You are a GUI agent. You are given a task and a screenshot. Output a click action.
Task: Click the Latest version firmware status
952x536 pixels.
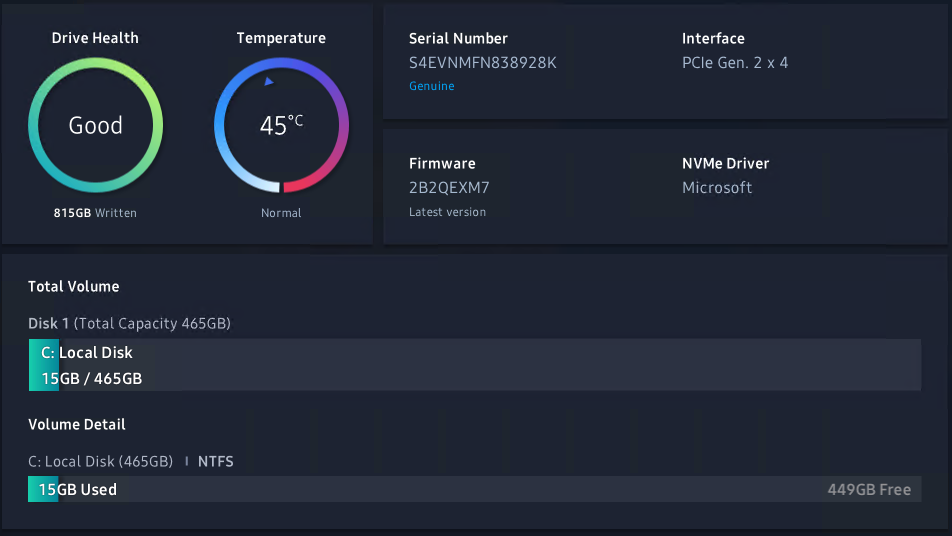click(x=447, y=212)
